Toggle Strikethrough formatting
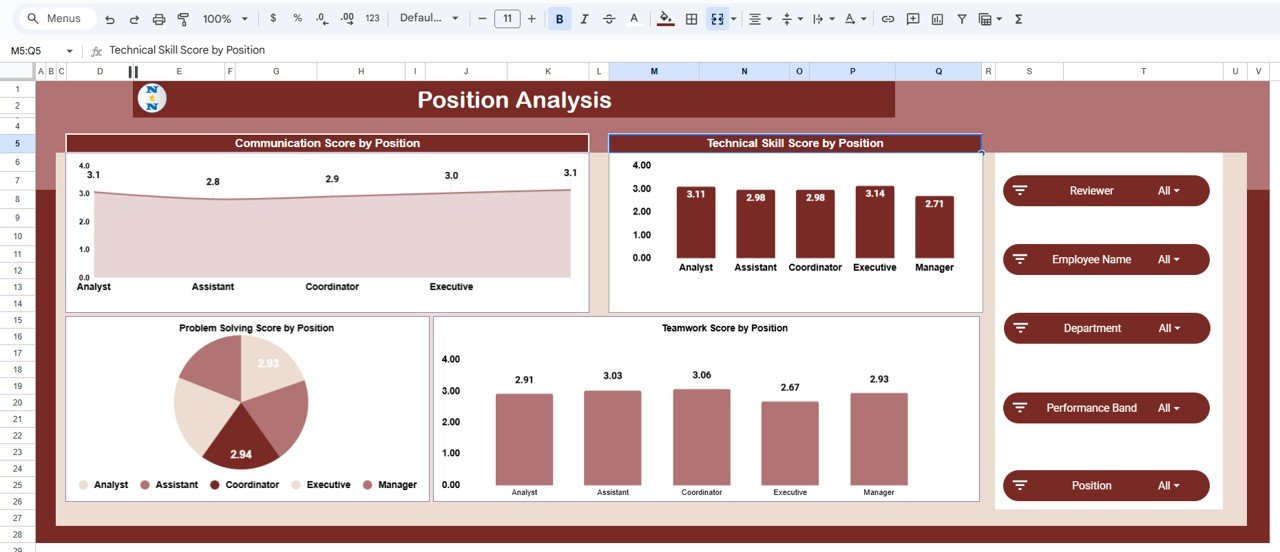Image resolution: width=1280 pixels, height=552 pixels. pos(609,19)
